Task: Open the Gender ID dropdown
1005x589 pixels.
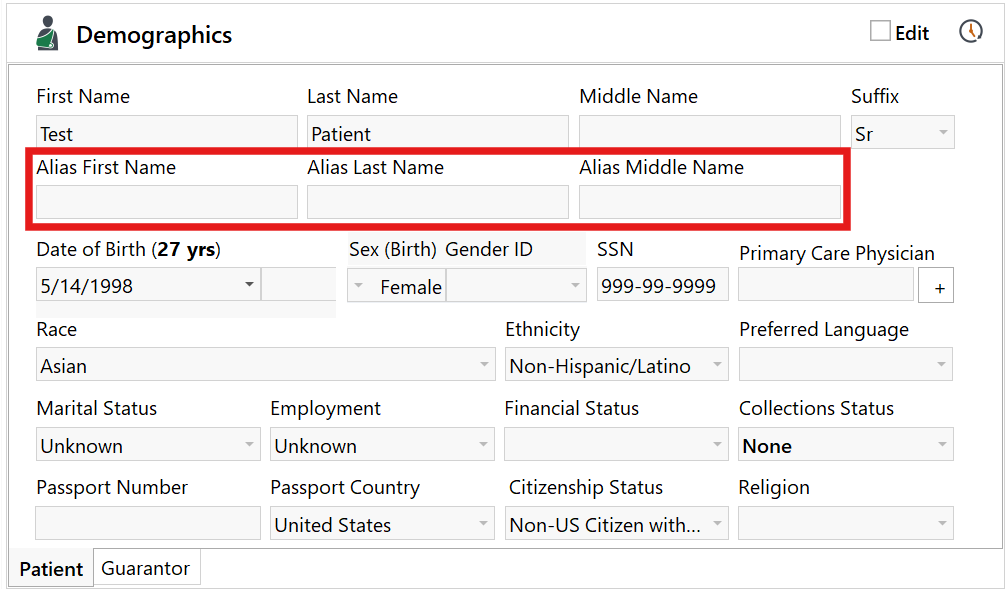Action: pos(575,286)
